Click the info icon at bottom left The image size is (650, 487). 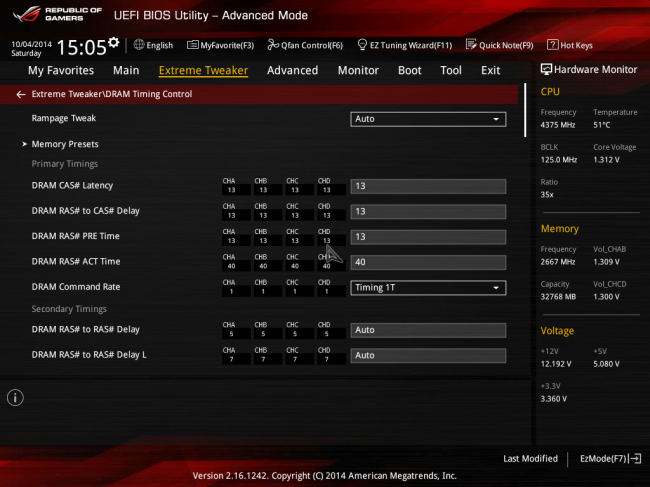[x=16, y=398]
